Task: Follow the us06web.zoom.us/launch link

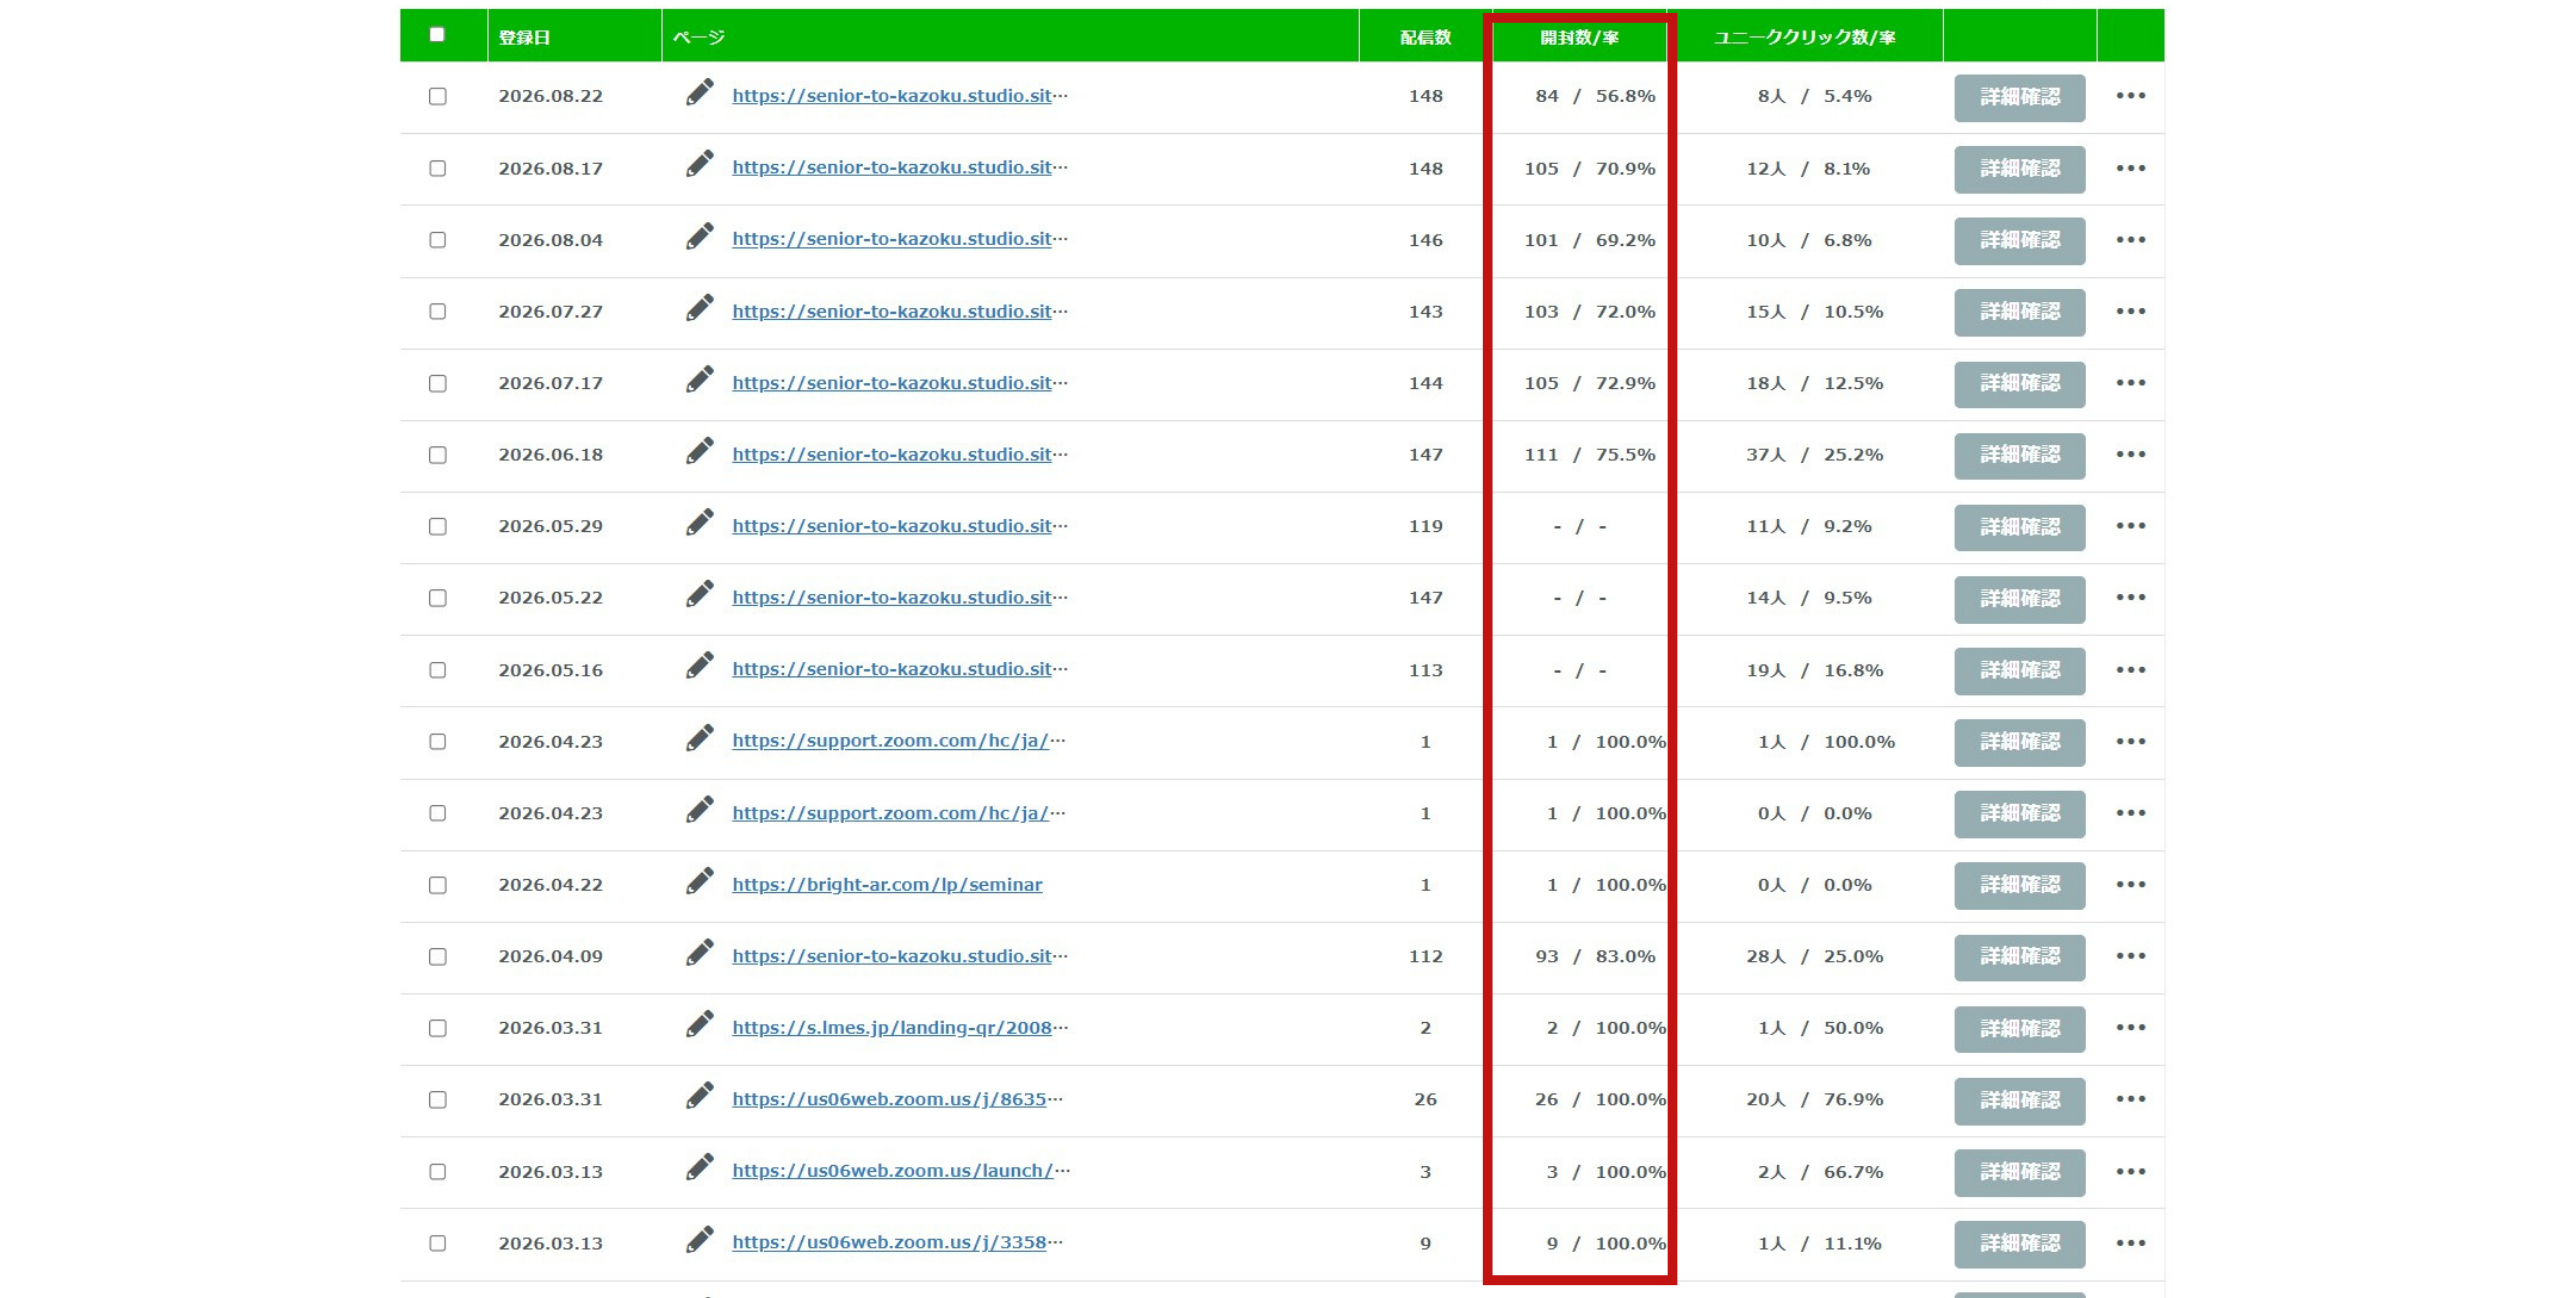Action: point(900,1171)
